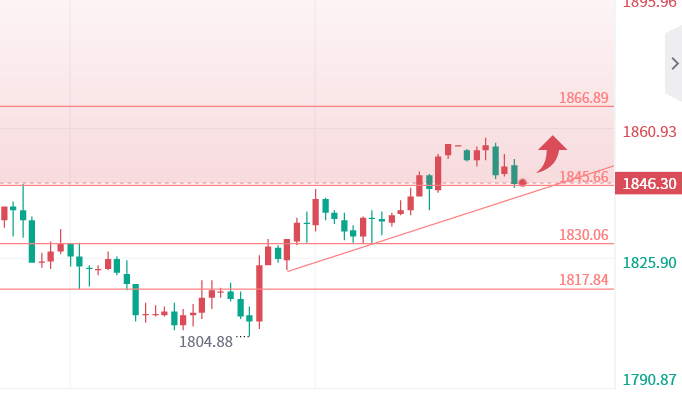Select the rising diagonal trendline
The image size is (682, 394).
[450, 219]
